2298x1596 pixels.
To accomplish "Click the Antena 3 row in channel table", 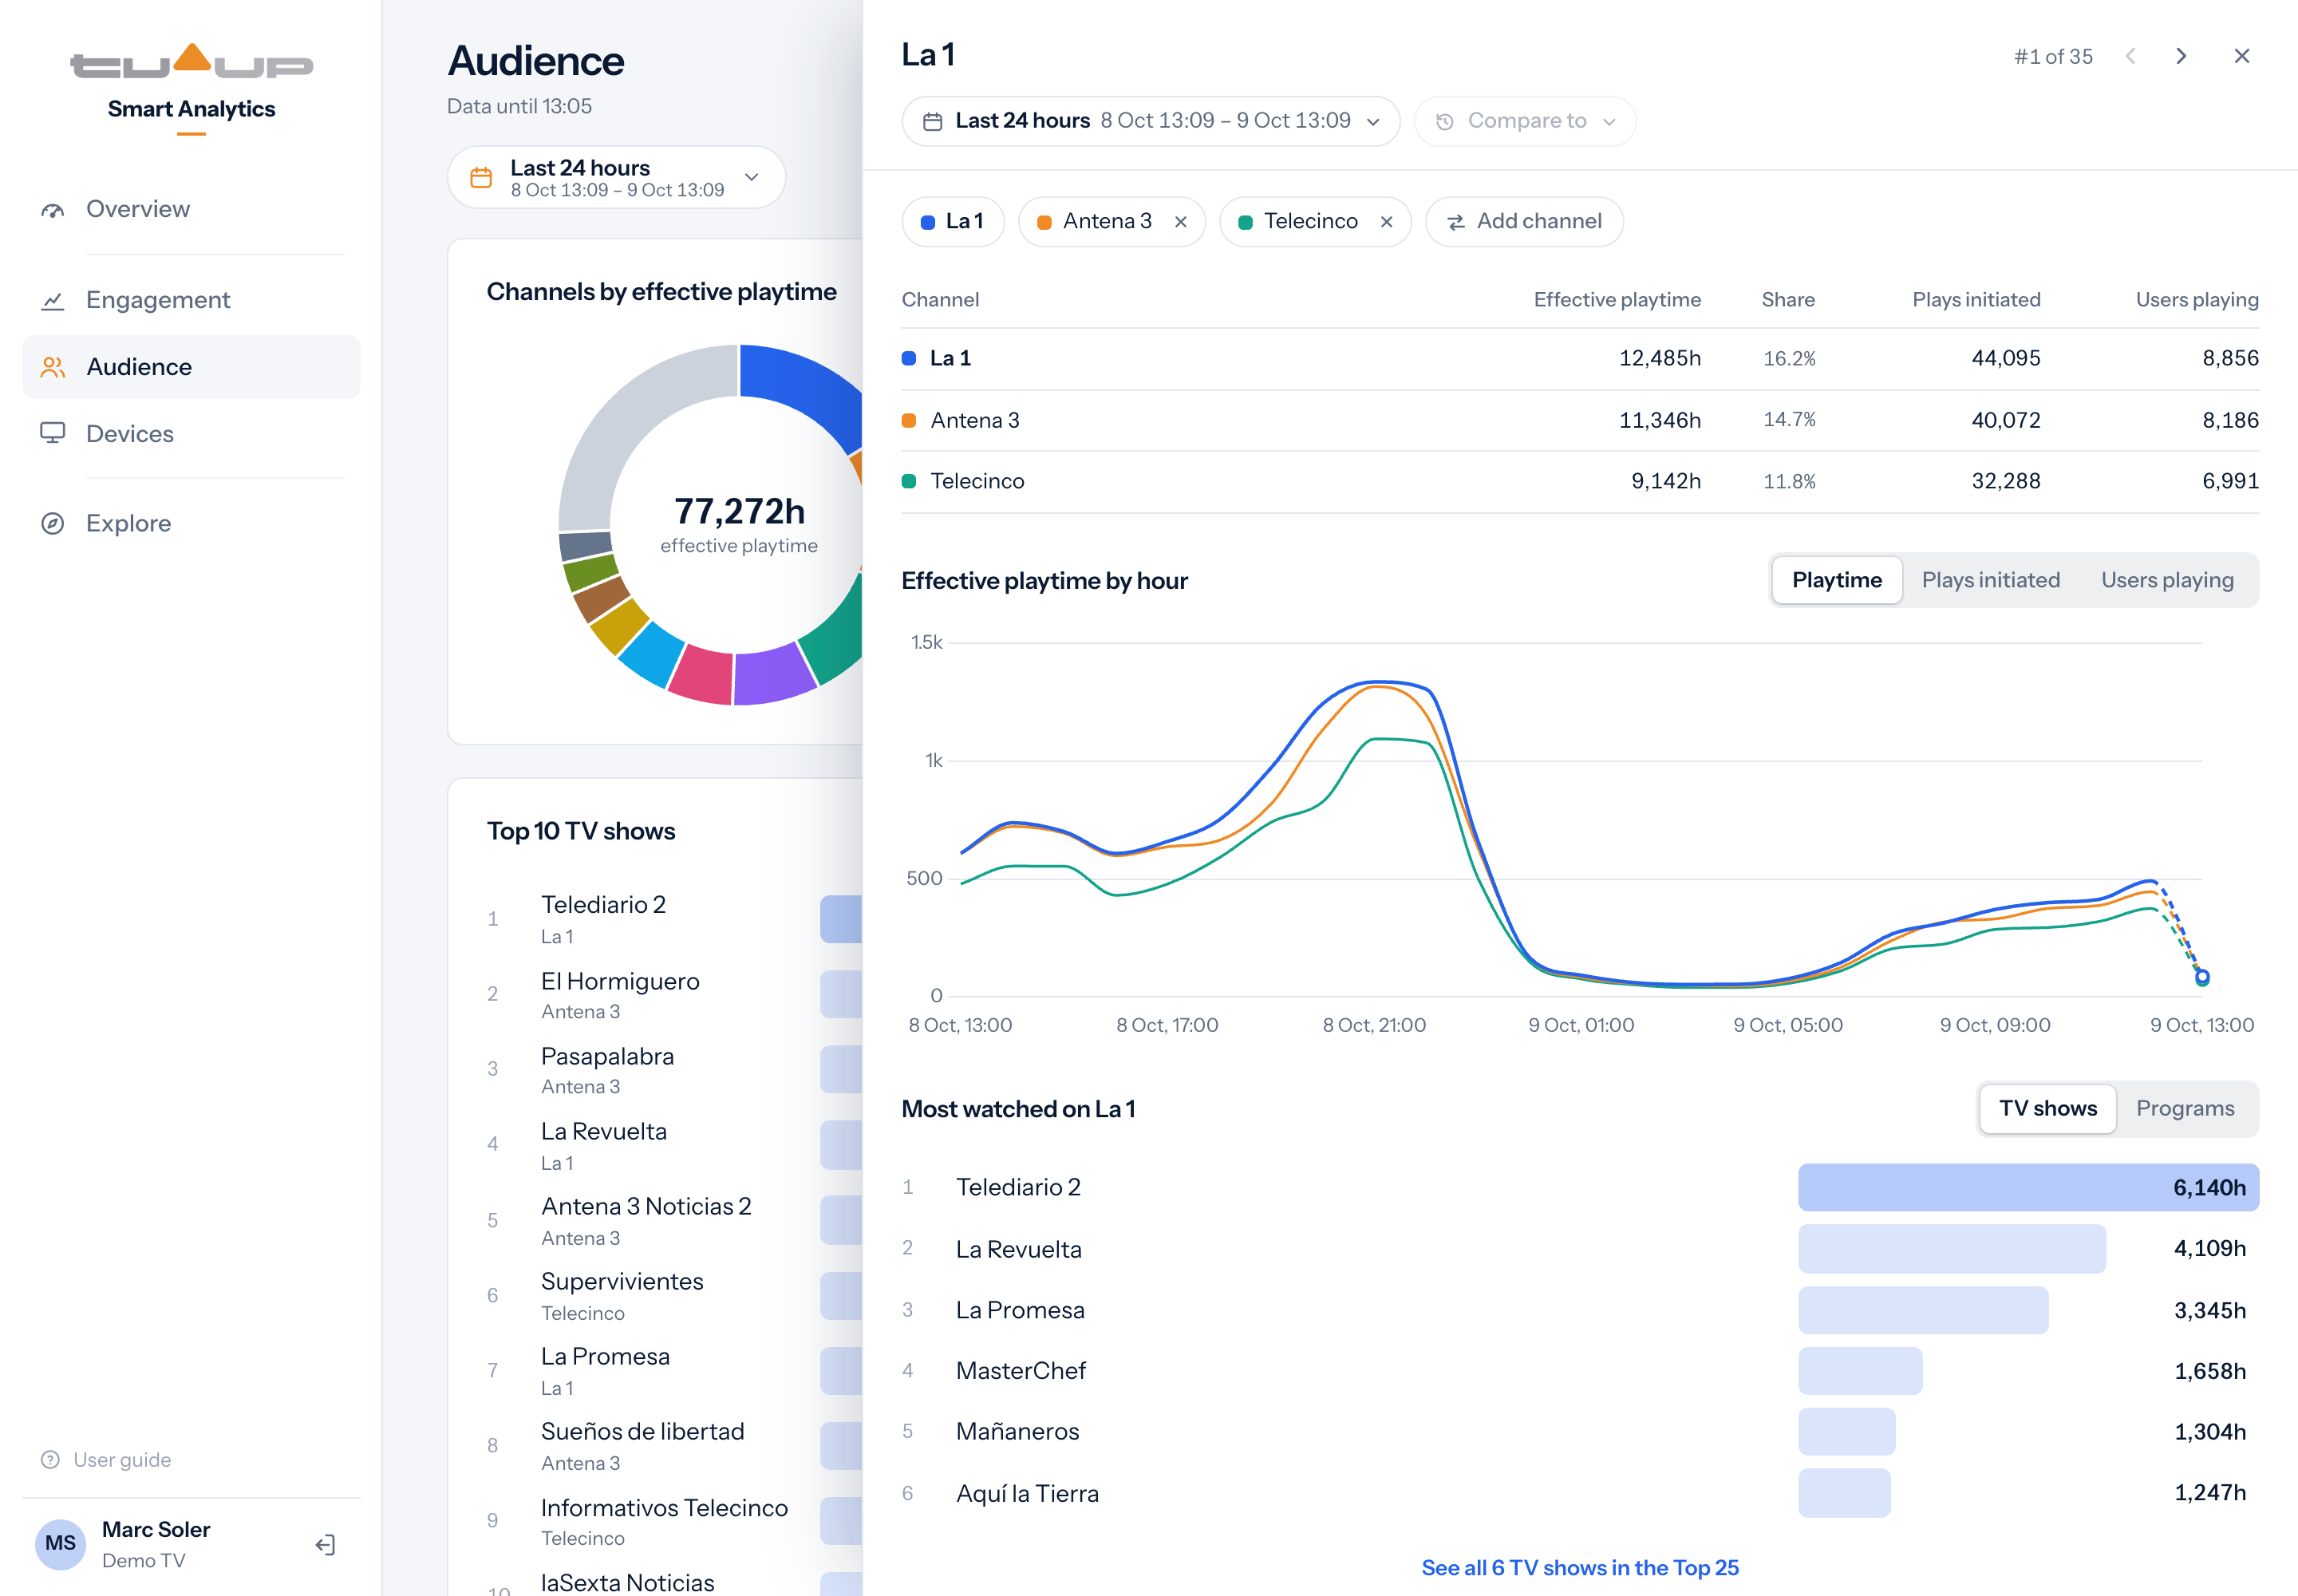I will (x=1580, y=420).
